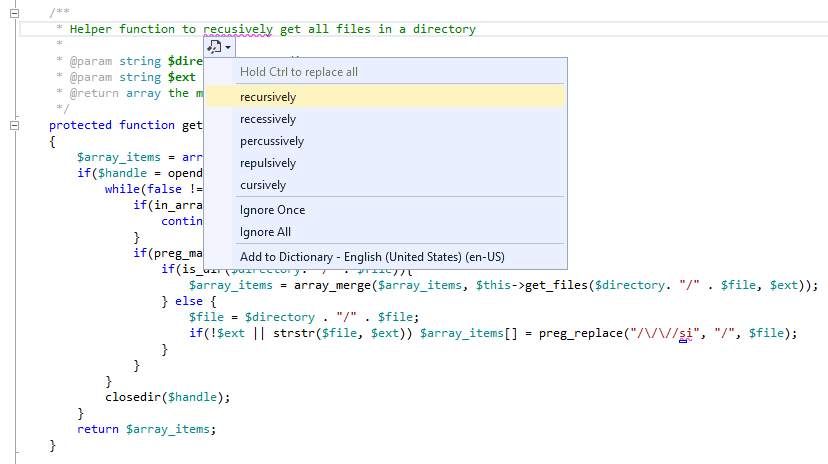Screen dimensions: 828x464
Task: Click 'closedir($handle);' line
Action: point(167,397)
